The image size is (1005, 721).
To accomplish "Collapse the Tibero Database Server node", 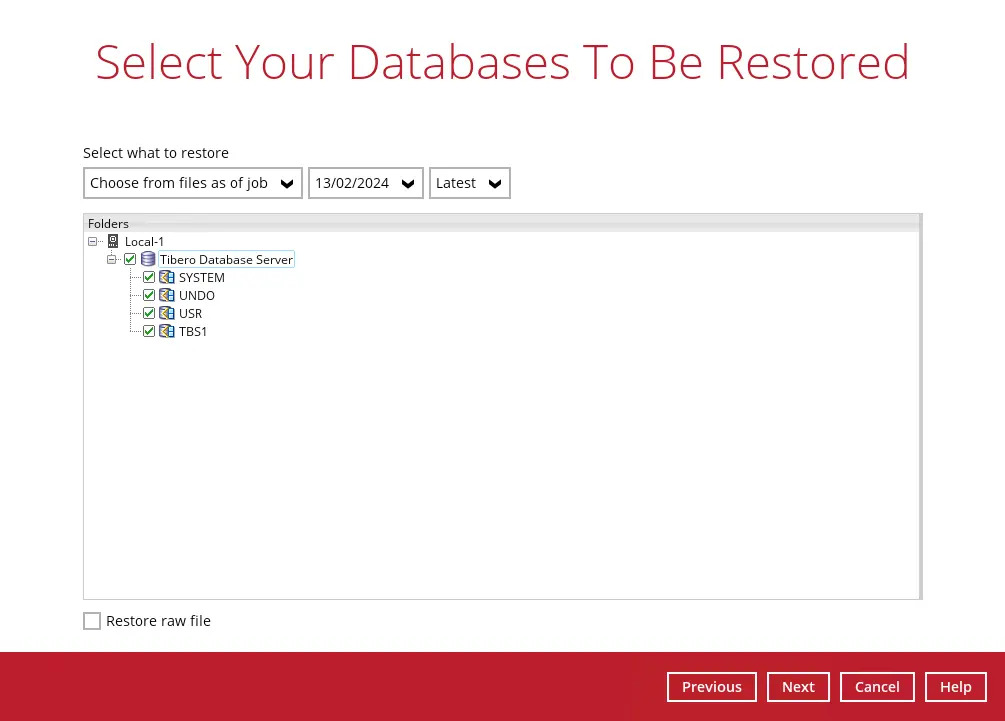I will click(112, 259).
